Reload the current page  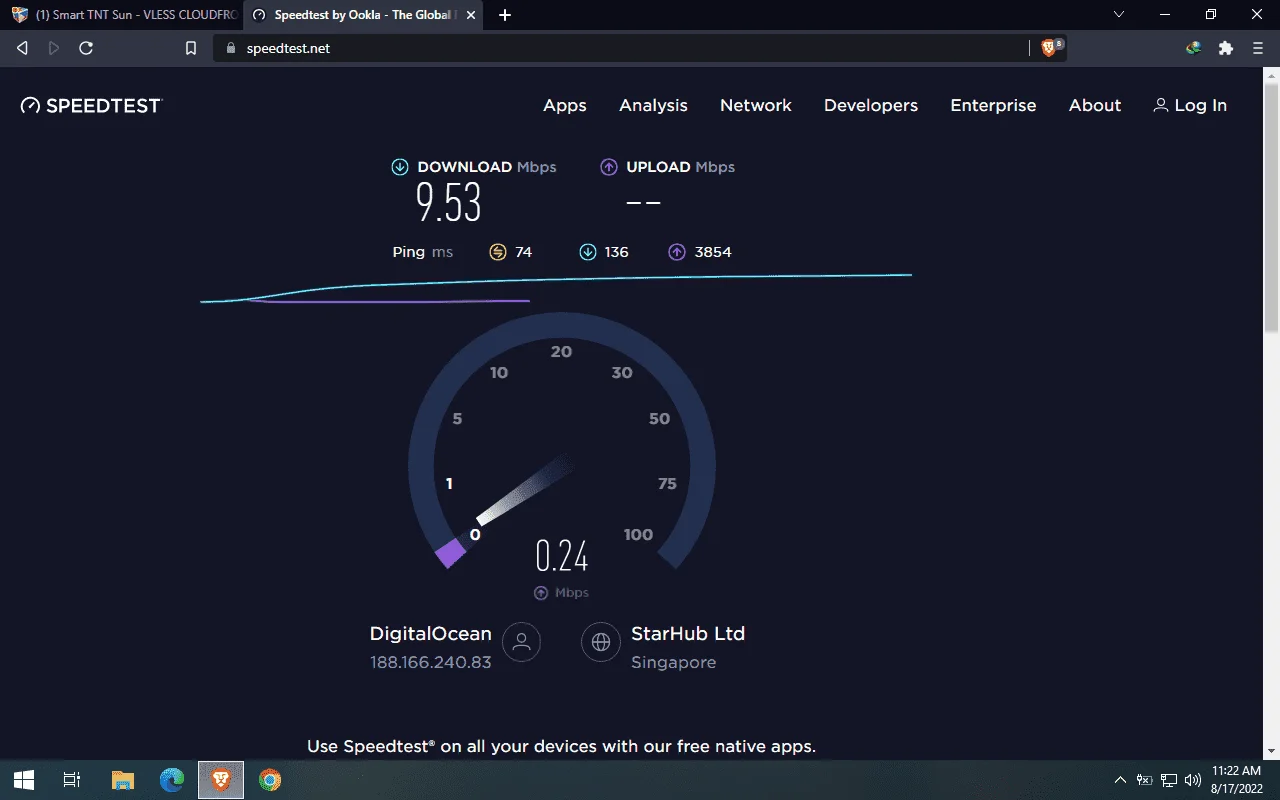pyautogui.click(x=86, y=48)
